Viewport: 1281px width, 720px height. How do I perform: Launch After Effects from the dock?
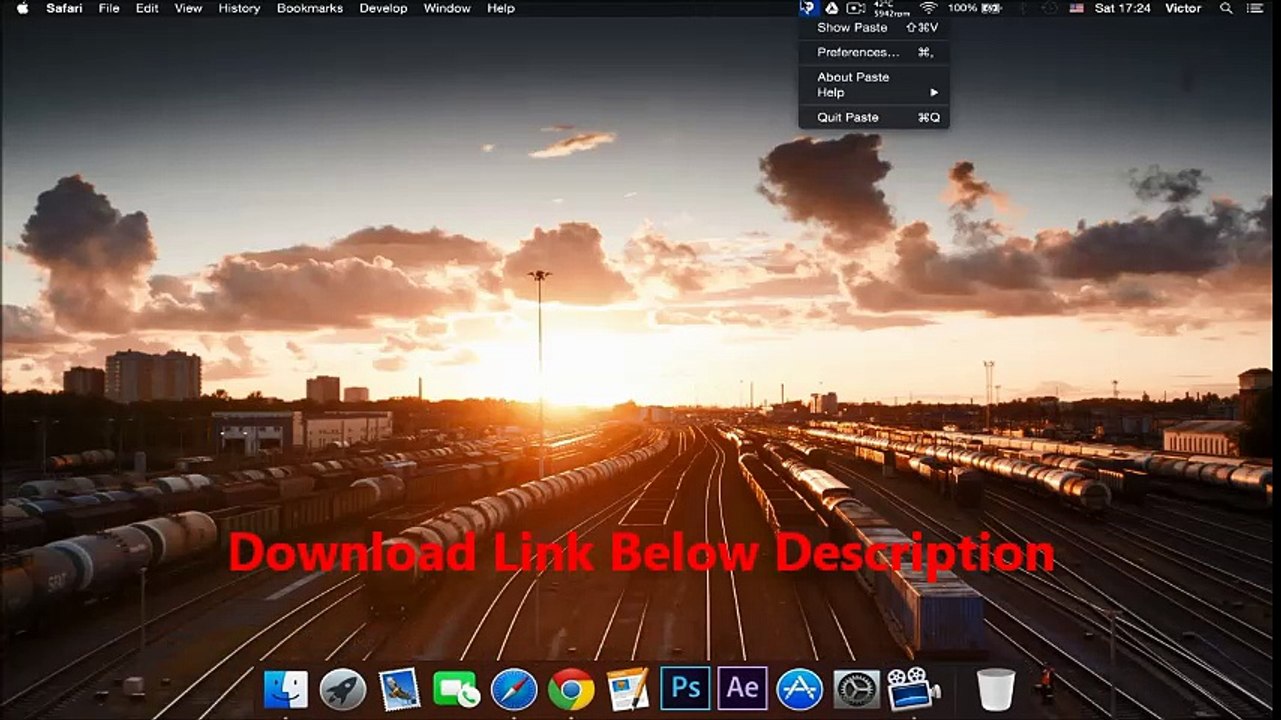(x=742, y=688)
